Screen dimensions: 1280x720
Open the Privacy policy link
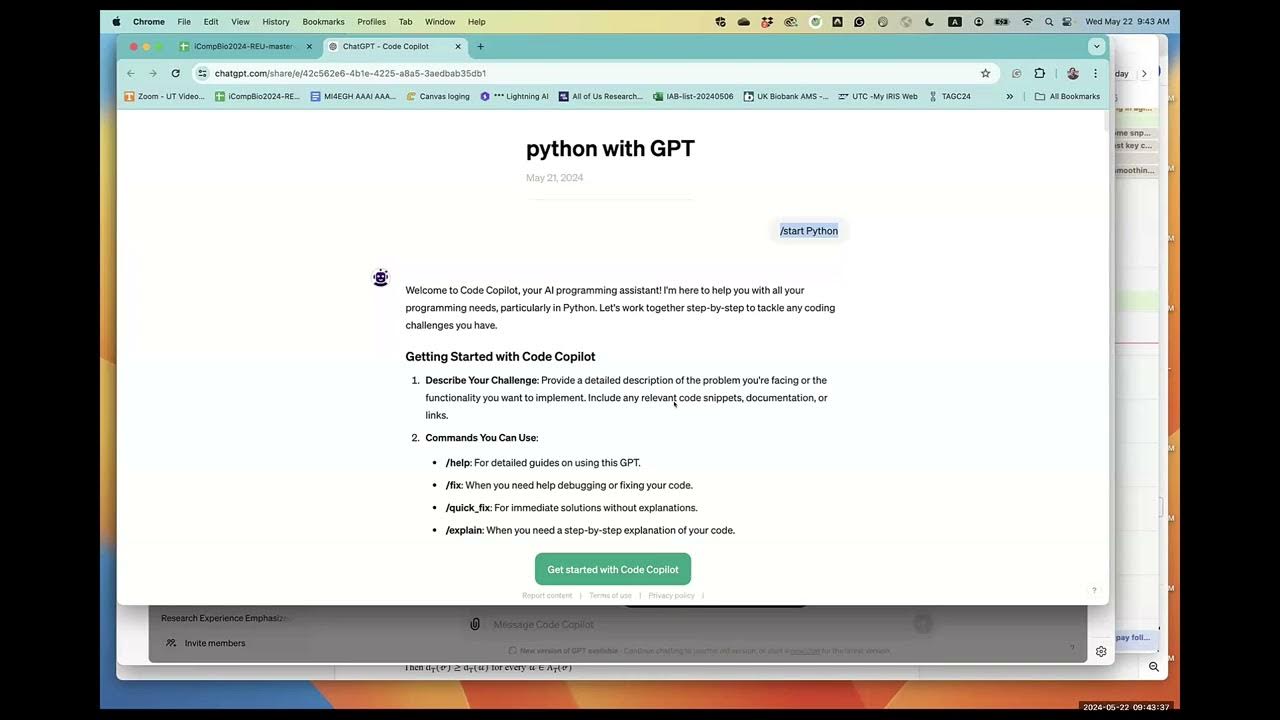point(671,596)
